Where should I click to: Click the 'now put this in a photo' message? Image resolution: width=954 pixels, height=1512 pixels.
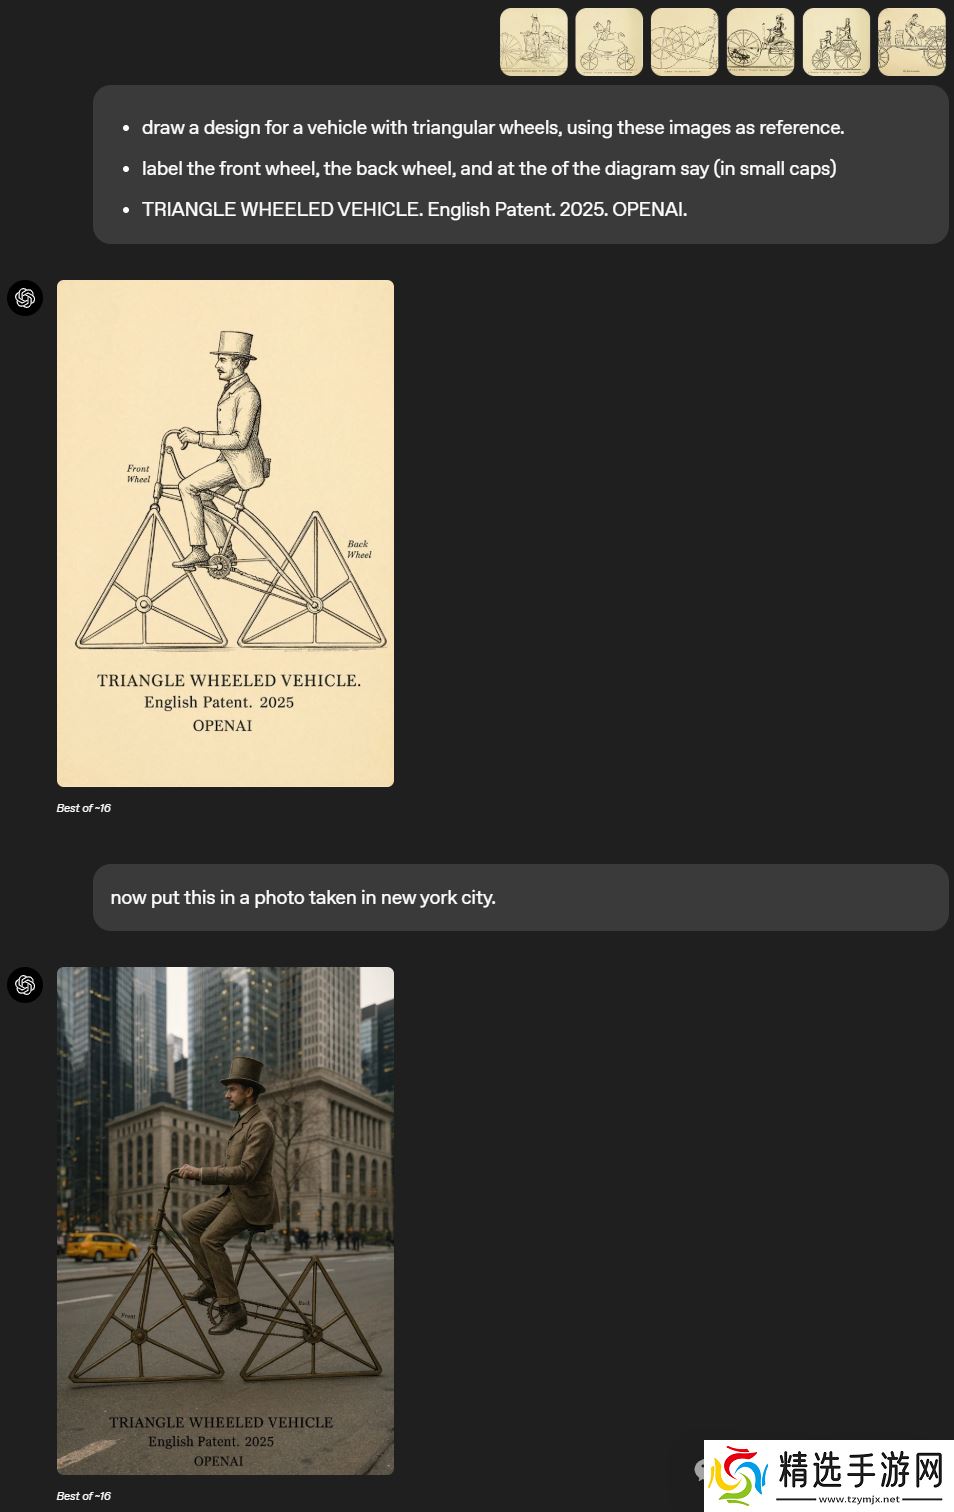521,897
